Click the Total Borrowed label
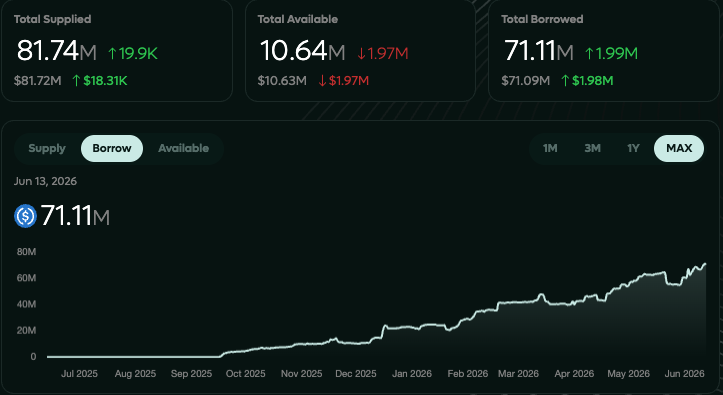Screen dimensions: 723x395 (542, 19)
